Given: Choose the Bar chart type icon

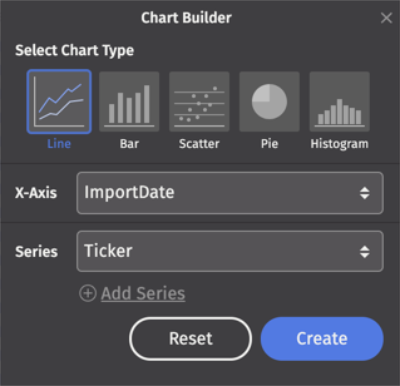Looking at the screenshot, I should [x=129, y=102].
